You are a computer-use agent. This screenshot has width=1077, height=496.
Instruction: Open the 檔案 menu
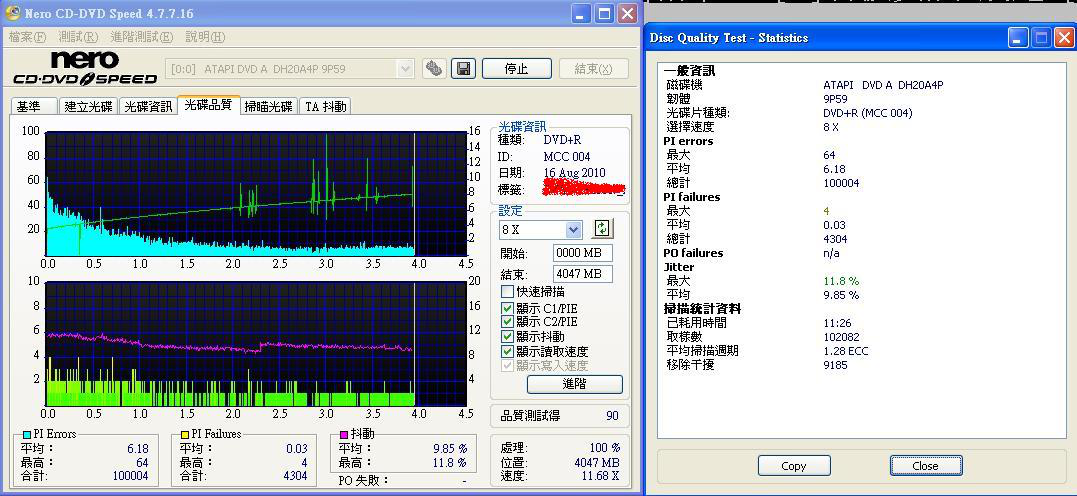[x=27, y=37]
